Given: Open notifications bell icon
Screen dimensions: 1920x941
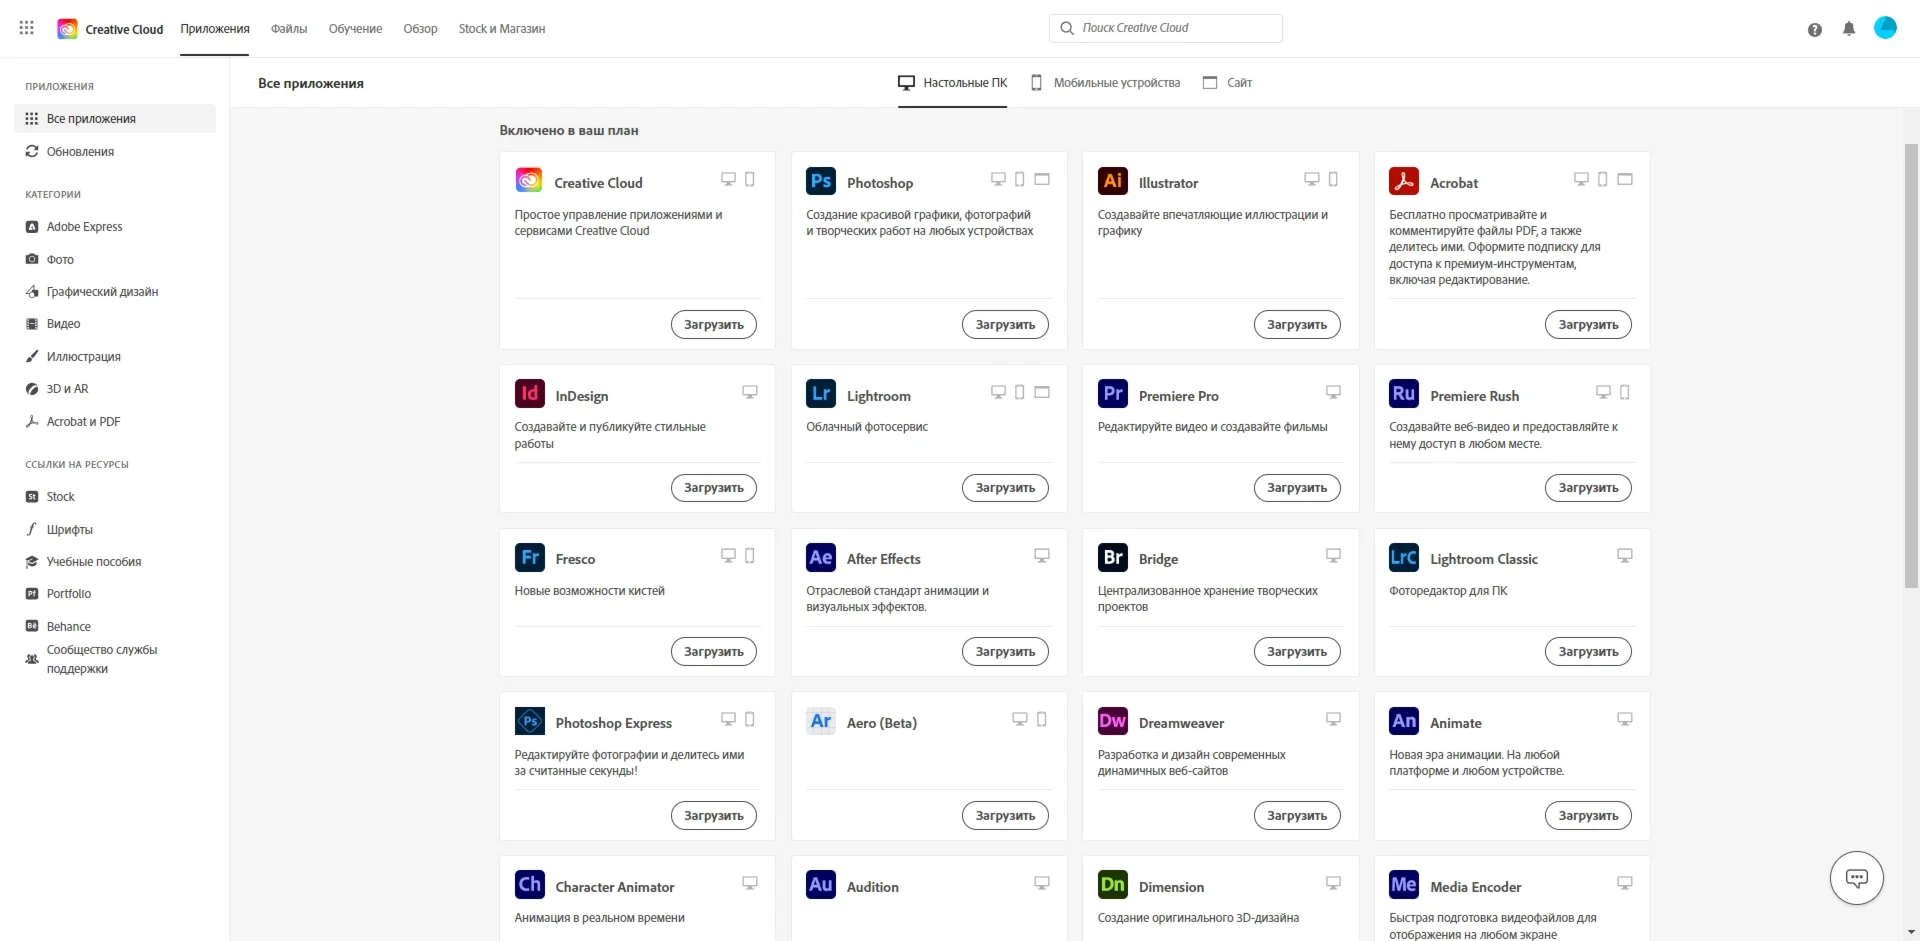Looking at the screenshot, I should coord(1849,29).
